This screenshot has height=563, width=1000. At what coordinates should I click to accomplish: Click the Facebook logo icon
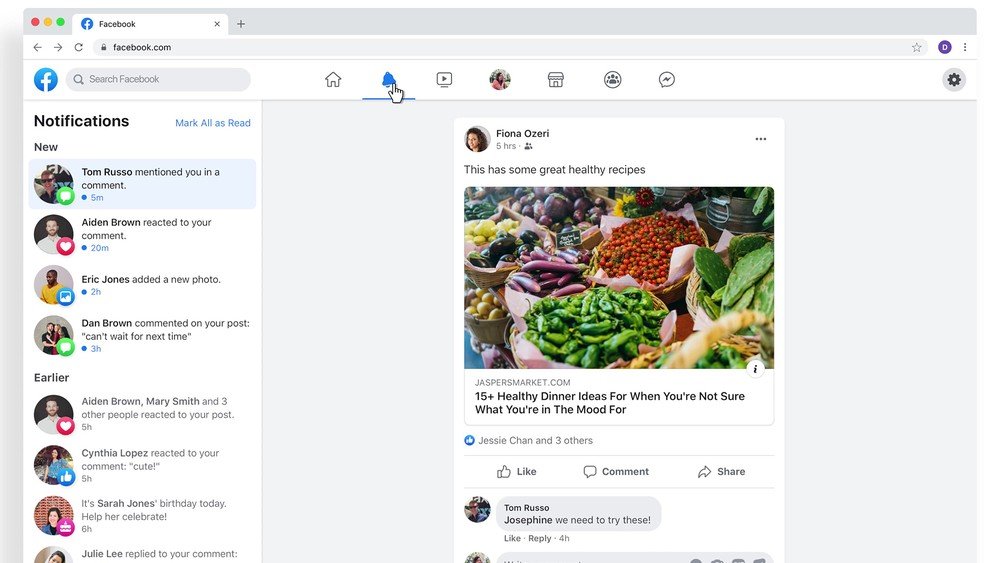46,80
